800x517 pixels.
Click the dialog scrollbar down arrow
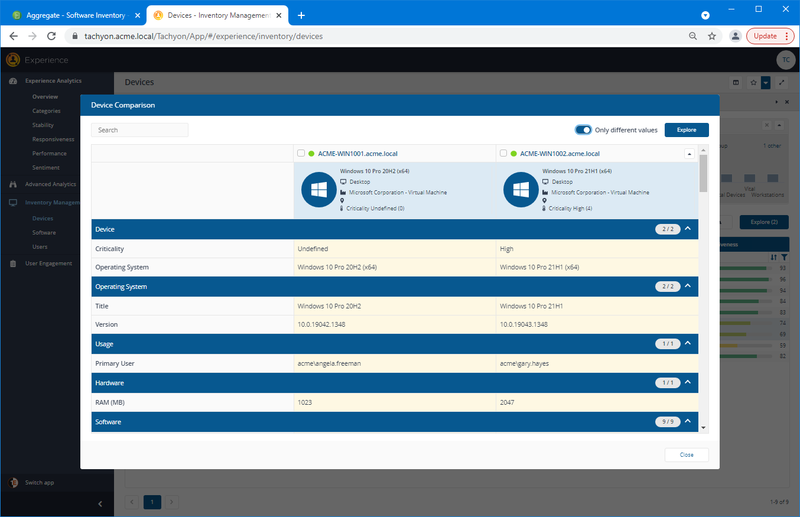click(704, 428)
